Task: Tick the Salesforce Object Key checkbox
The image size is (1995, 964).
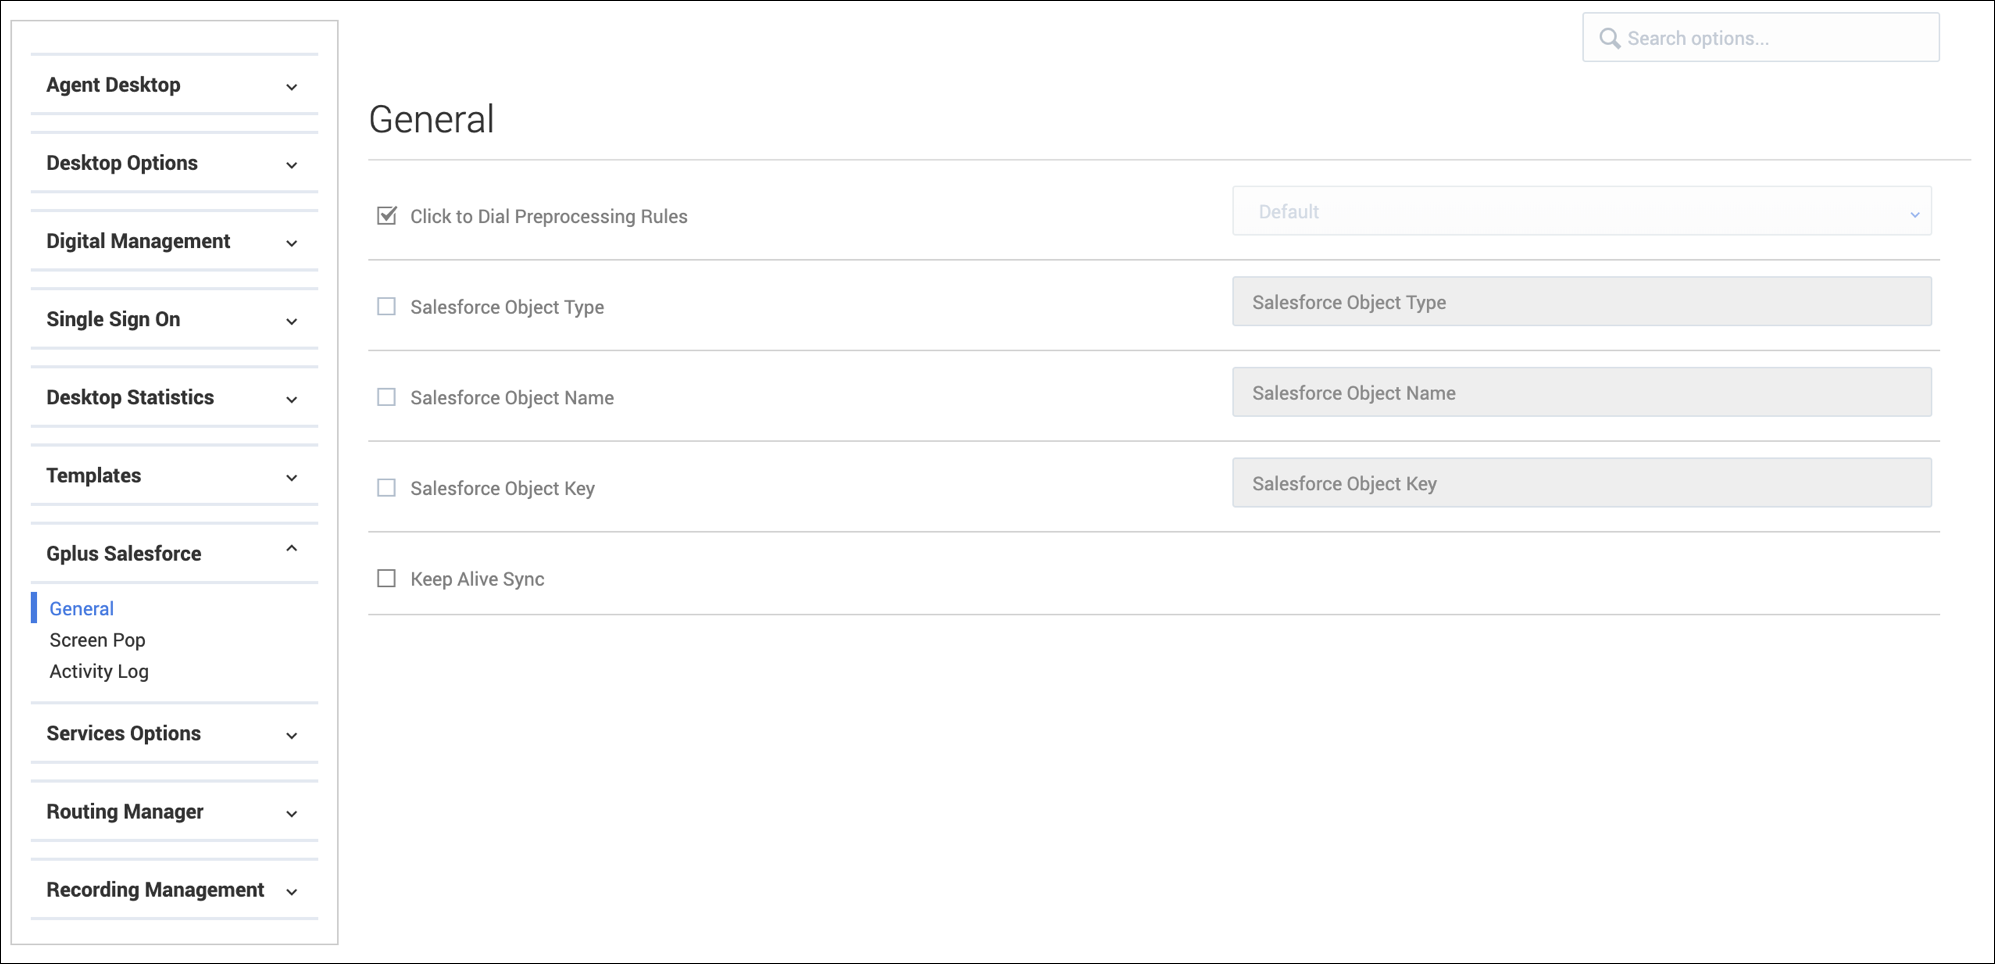Action: [x=387, y=488]
